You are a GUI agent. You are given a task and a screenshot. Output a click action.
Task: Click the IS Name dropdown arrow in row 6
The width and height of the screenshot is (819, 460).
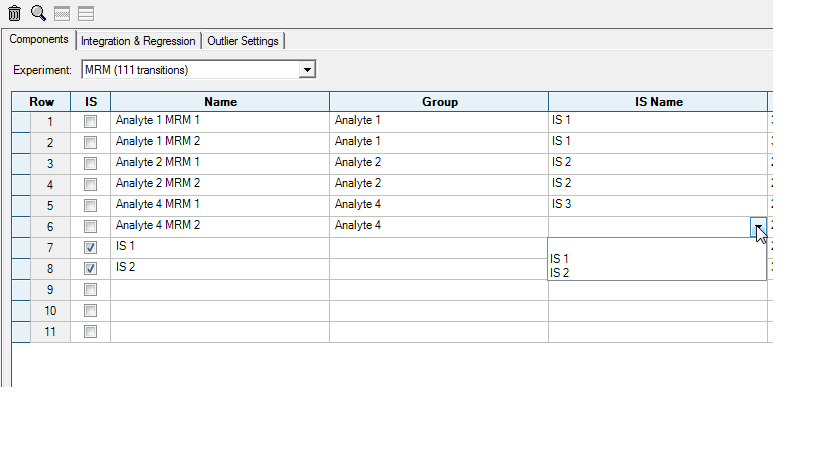coord(759,227)
